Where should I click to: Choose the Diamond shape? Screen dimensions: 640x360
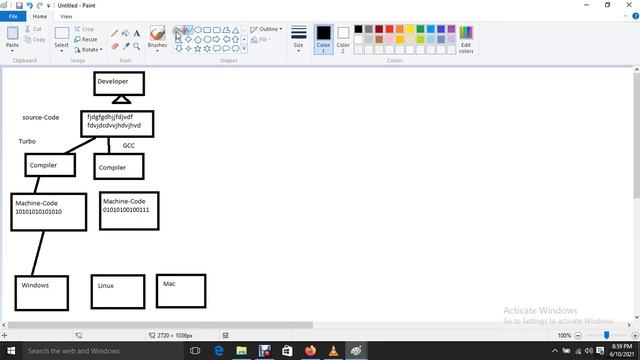click(x=189, y=39)
